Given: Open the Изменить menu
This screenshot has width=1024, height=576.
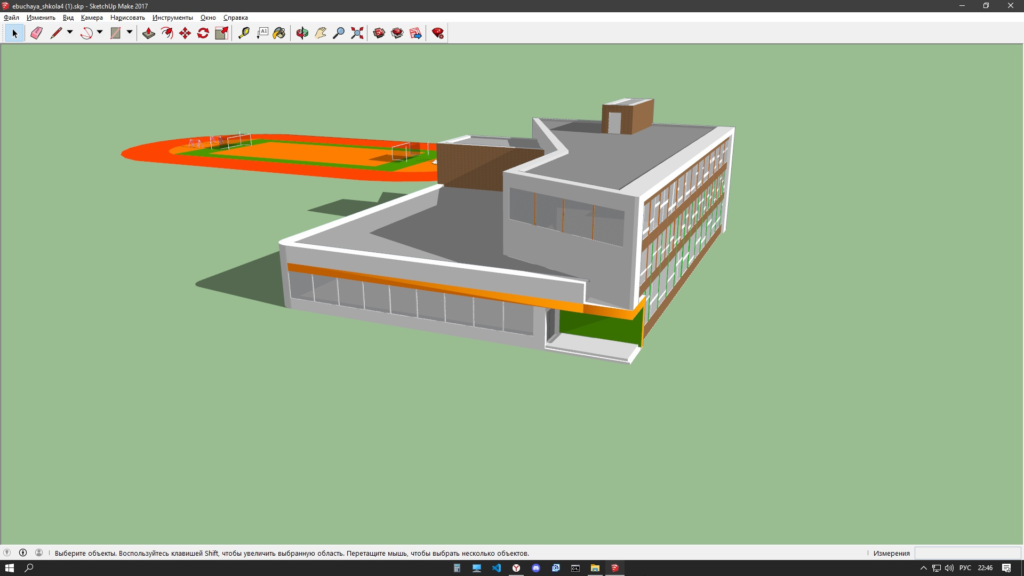Looking at the screenshot, I should [41, 18].
